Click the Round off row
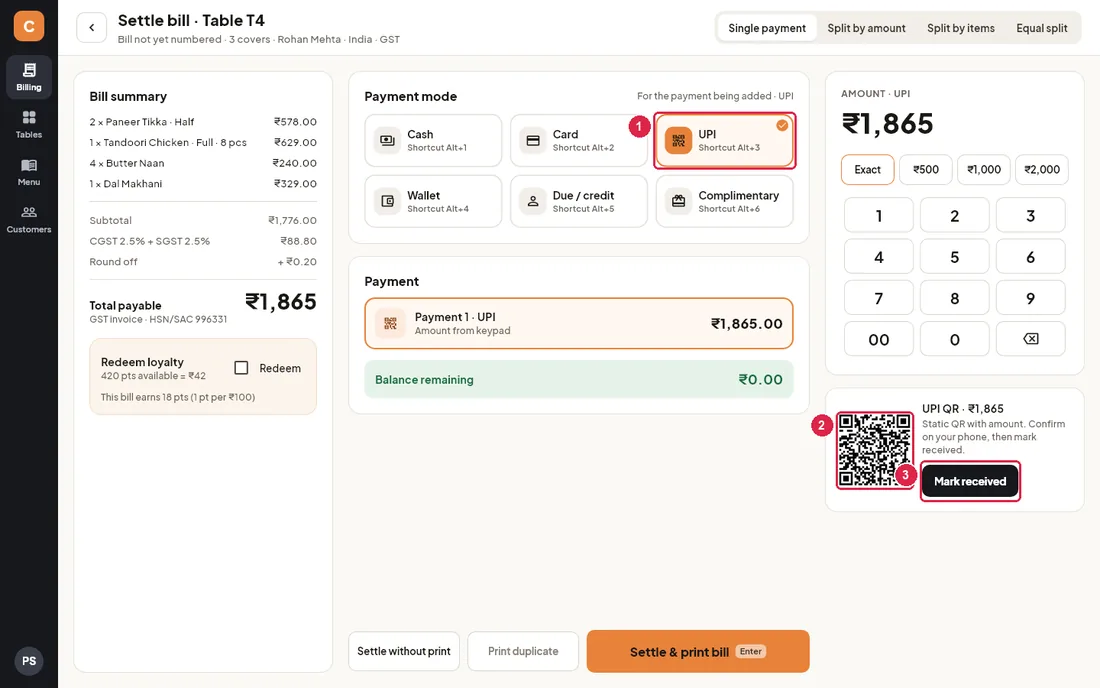Screen dimensions: 1100x688 click(x=203, y=262)
